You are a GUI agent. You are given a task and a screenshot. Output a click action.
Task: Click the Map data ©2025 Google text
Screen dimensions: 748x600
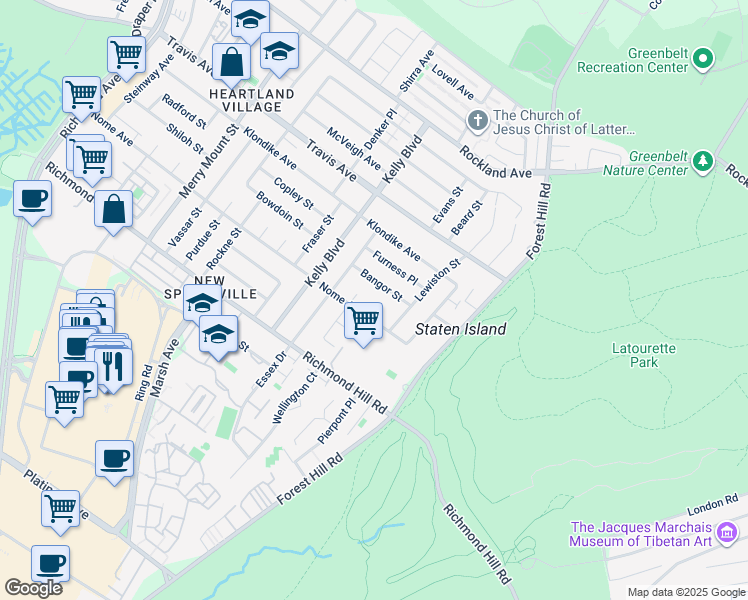(x=685, y=592)
